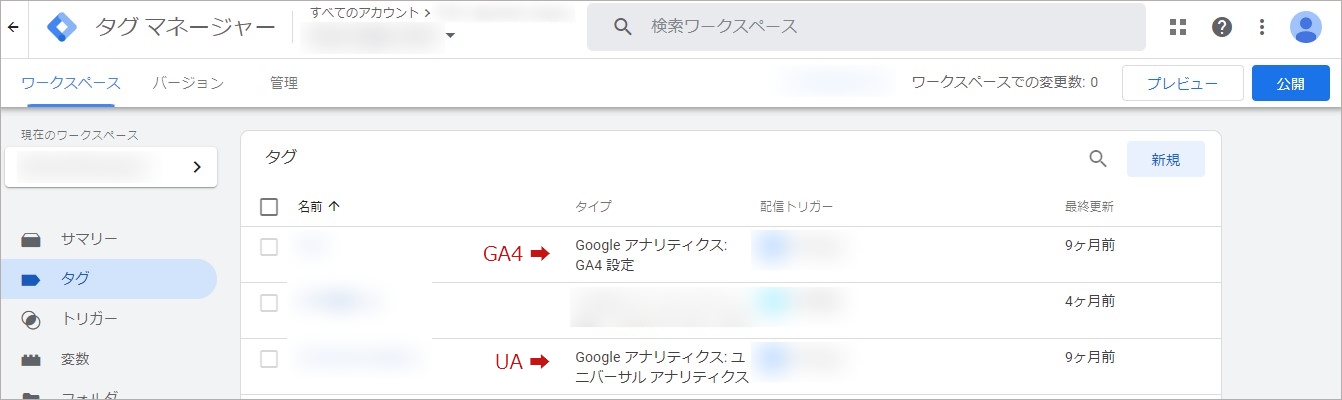Expand the account selector dropdown arrow

click(x=450, y=36)
